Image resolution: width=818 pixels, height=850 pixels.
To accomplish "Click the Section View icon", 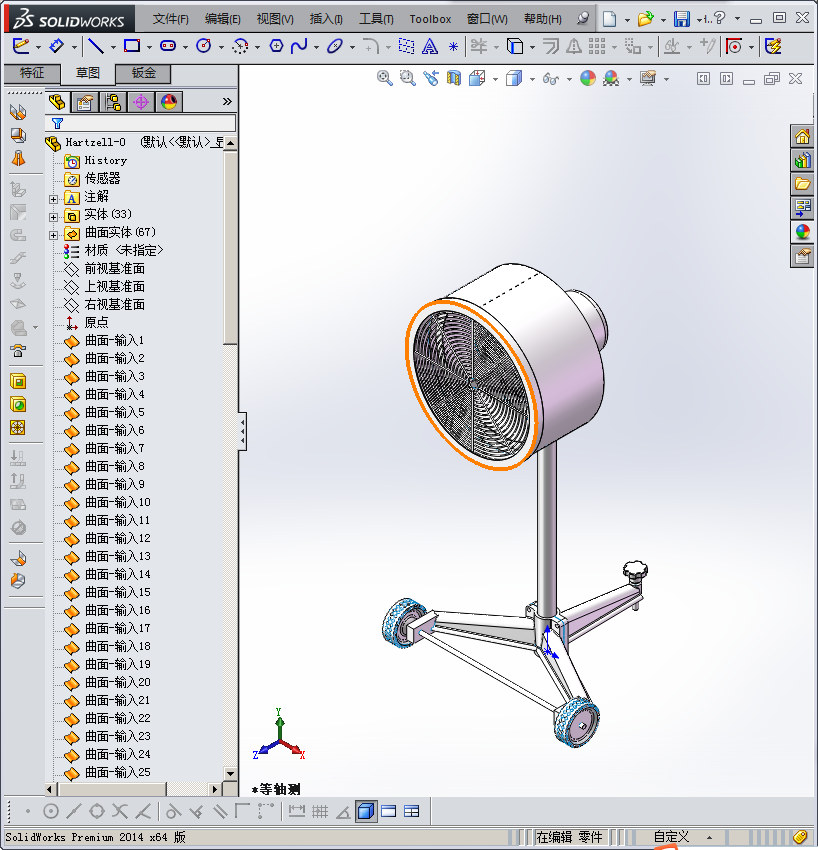I will tap(454, 79).
